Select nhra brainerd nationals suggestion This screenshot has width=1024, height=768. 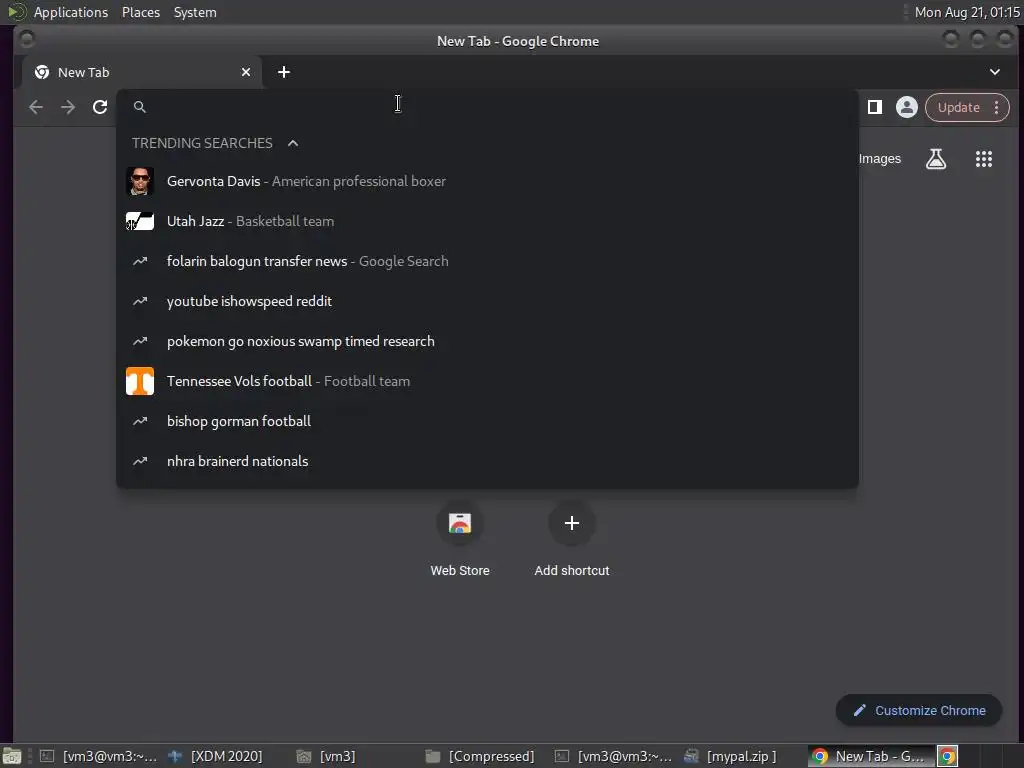(x=487, y=461)
